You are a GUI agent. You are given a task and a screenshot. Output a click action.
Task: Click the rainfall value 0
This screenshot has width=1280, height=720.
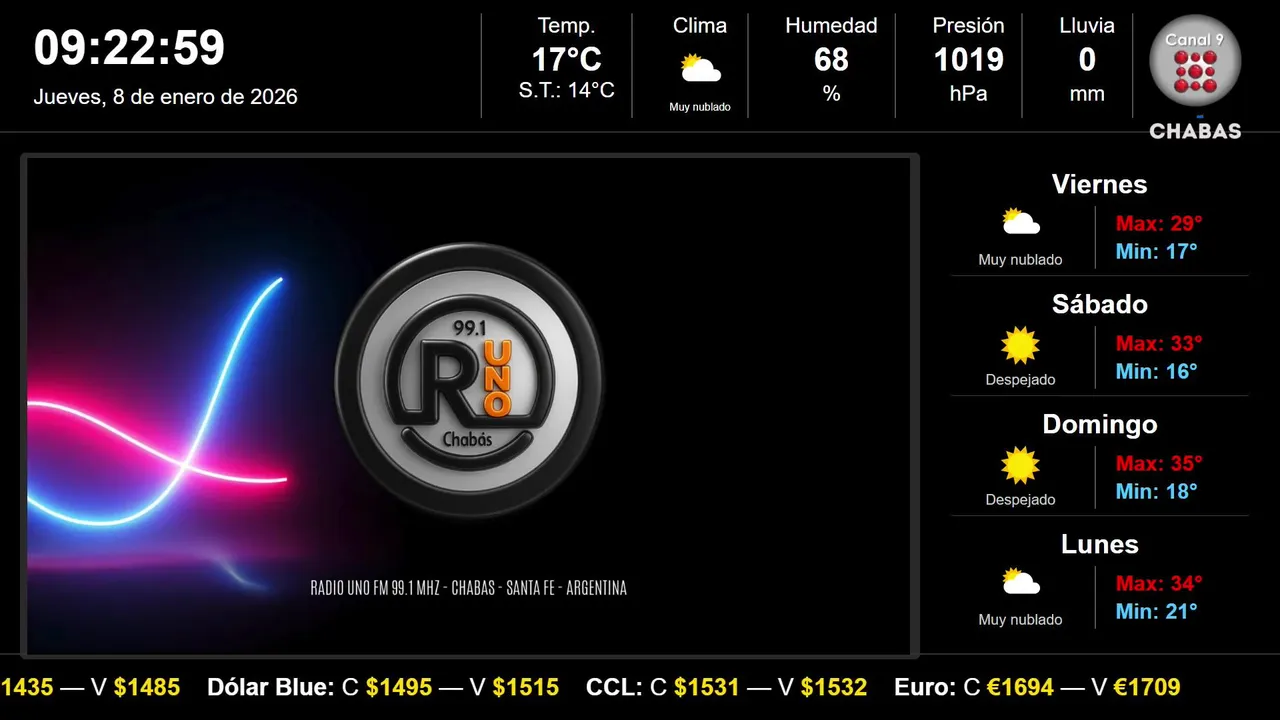pos(1087,60)
